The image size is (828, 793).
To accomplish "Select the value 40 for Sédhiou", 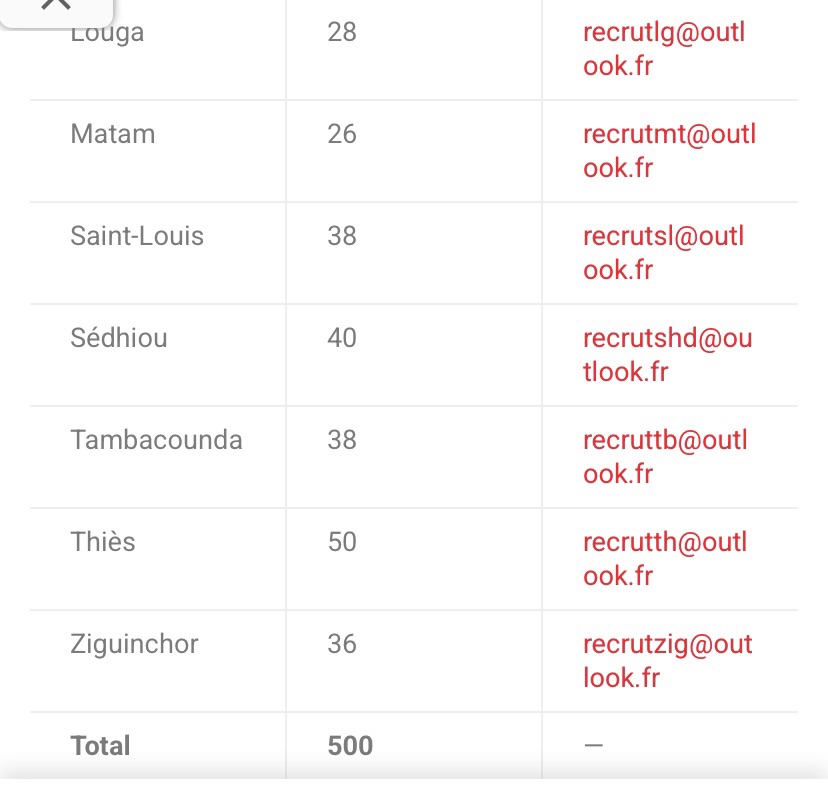I will (x=342, y=338).
